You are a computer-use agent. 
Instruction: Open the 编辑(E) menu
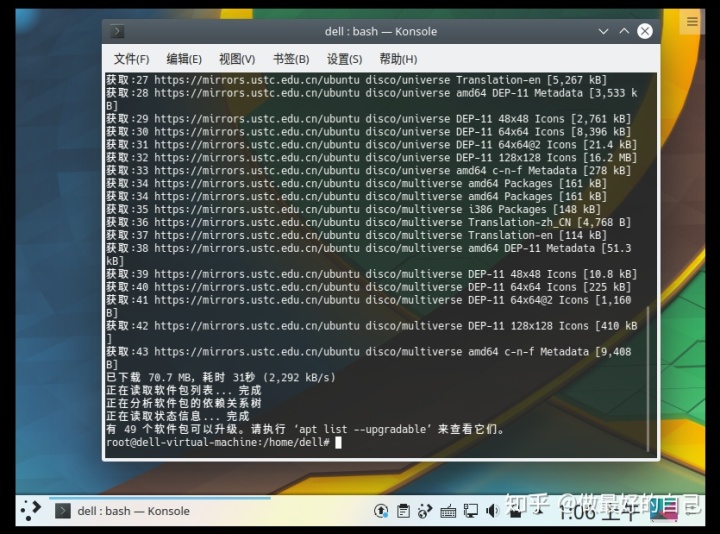(184, 59)
